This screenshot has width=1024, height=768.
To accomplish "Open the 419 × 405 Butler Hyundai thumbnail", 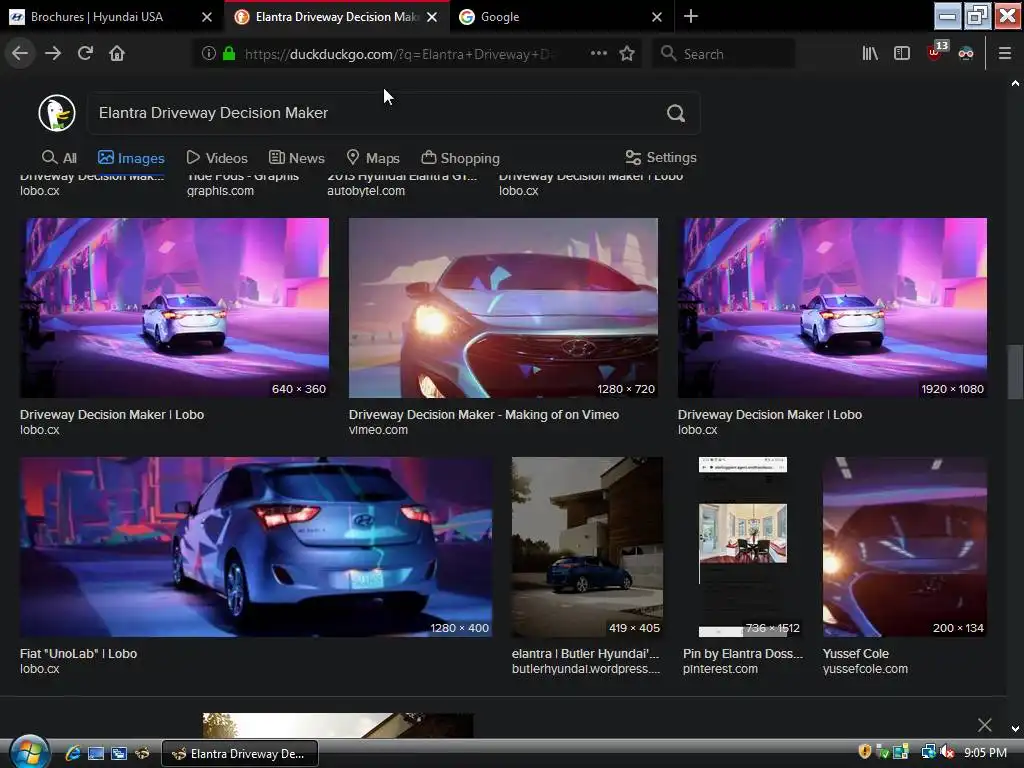I will (x=587, y=547).
